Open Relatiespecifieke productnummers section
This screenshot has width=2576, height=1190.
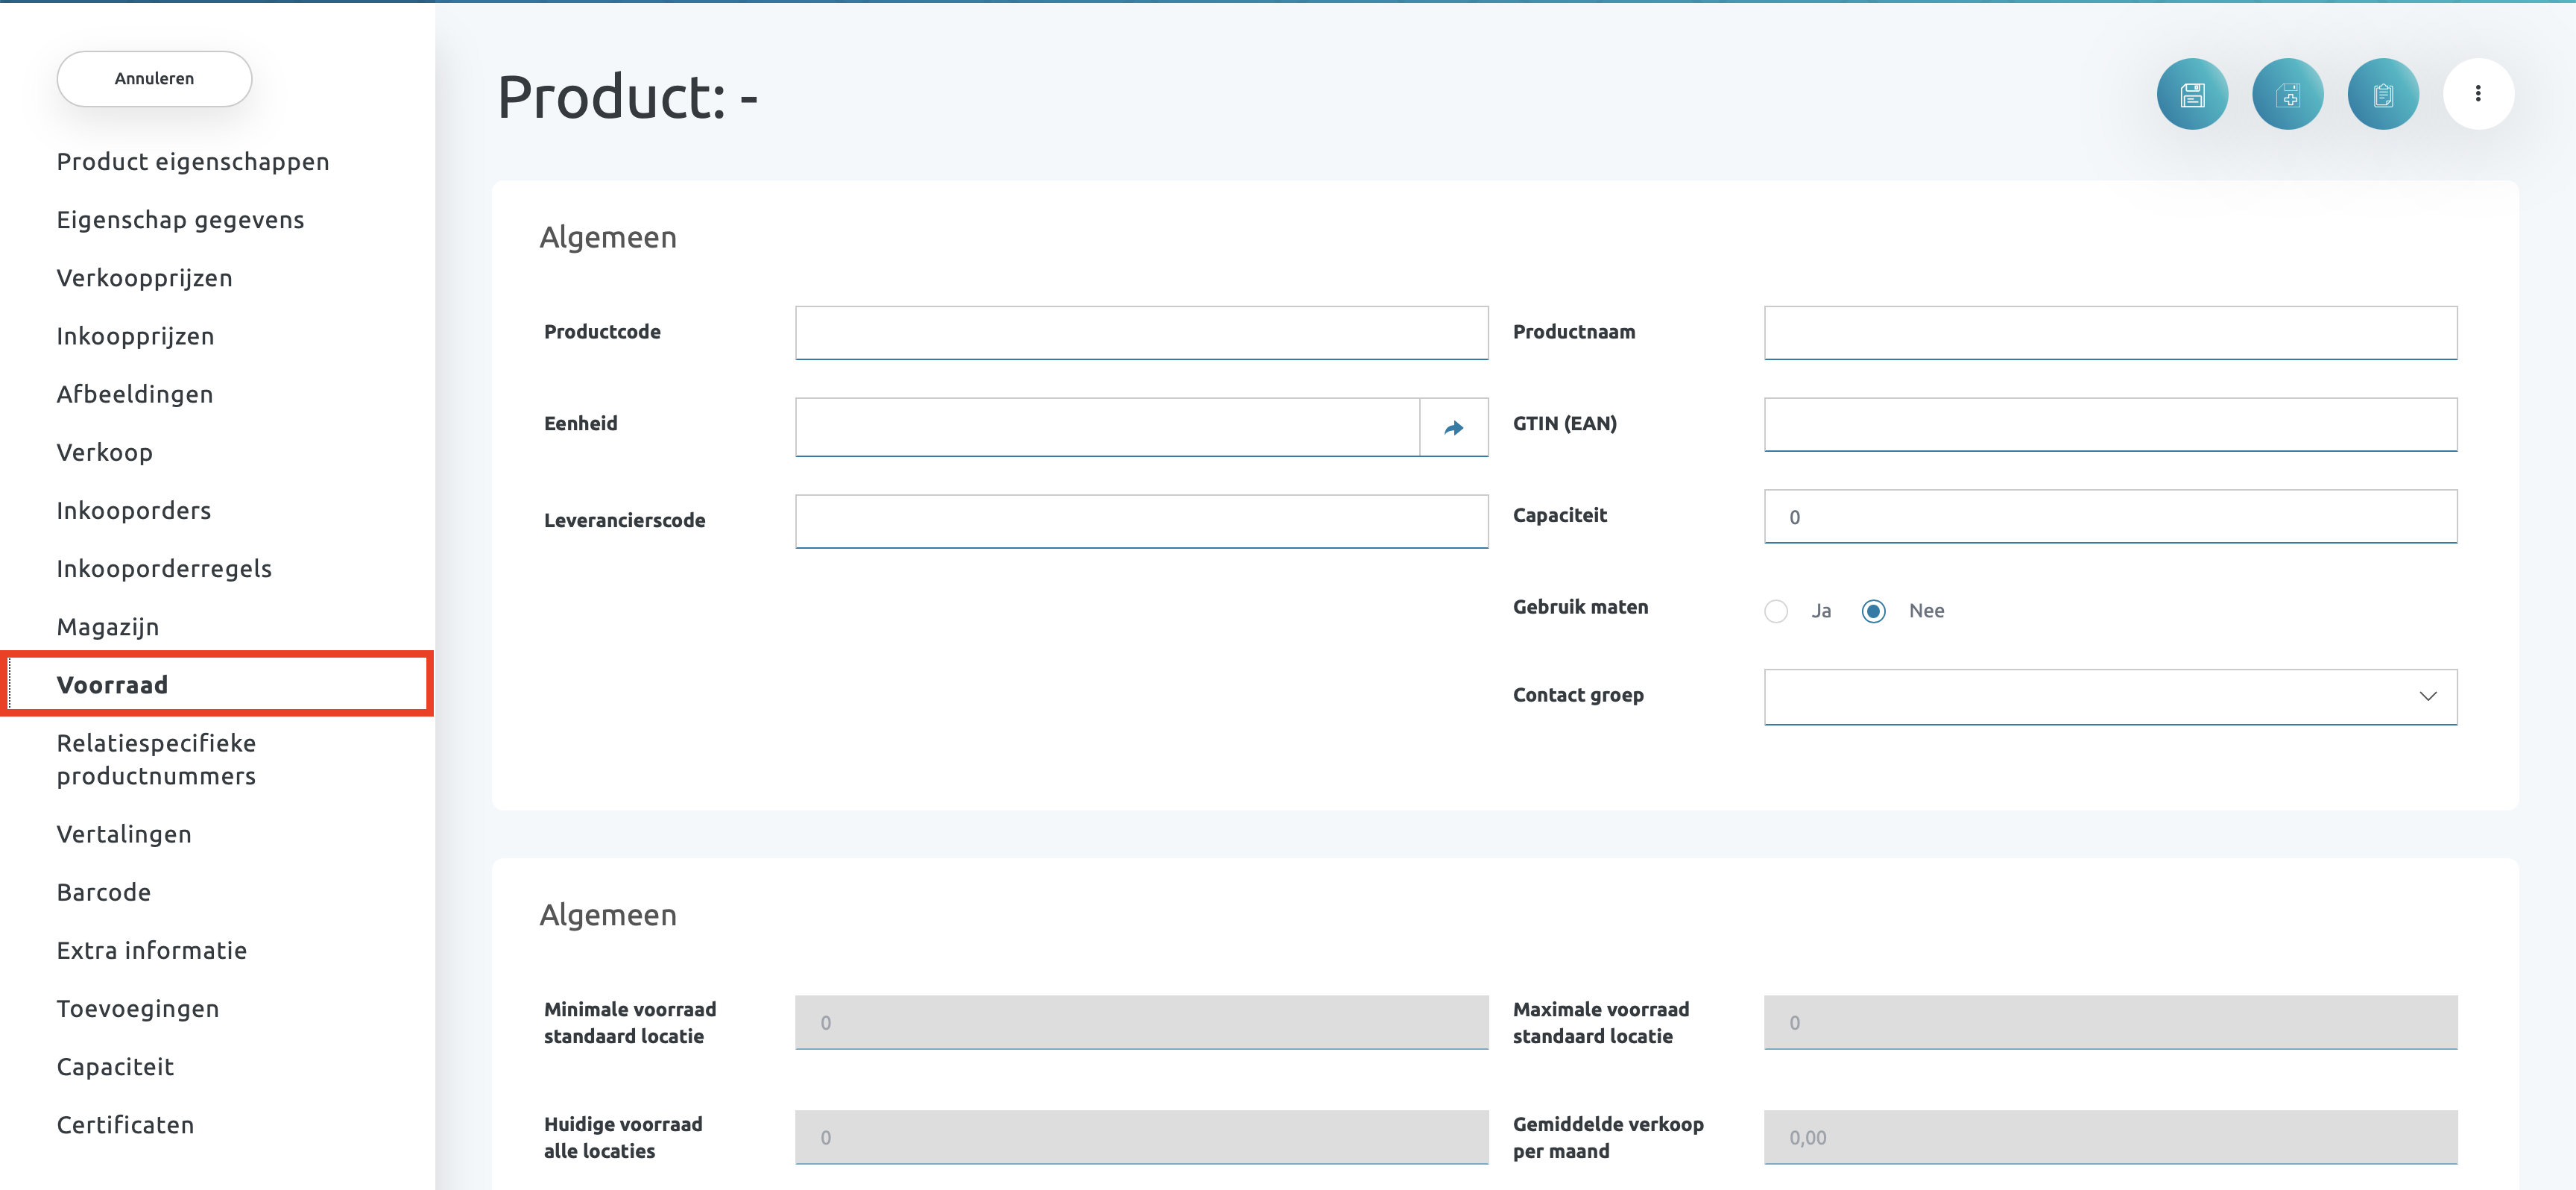coord(157,759)
